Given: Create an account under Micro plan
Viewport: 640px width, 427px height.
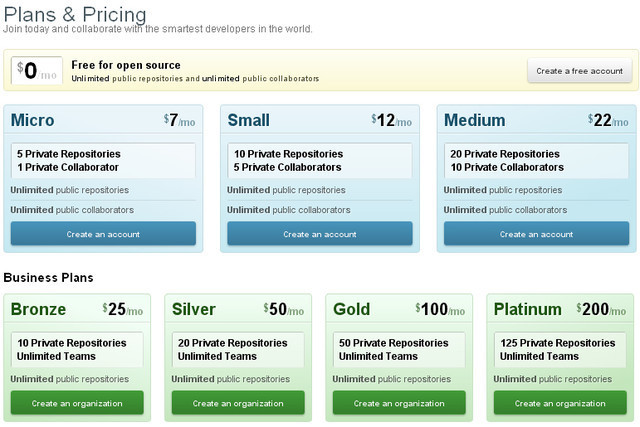Looking at the screenshot, I should (x=103, y=234).
